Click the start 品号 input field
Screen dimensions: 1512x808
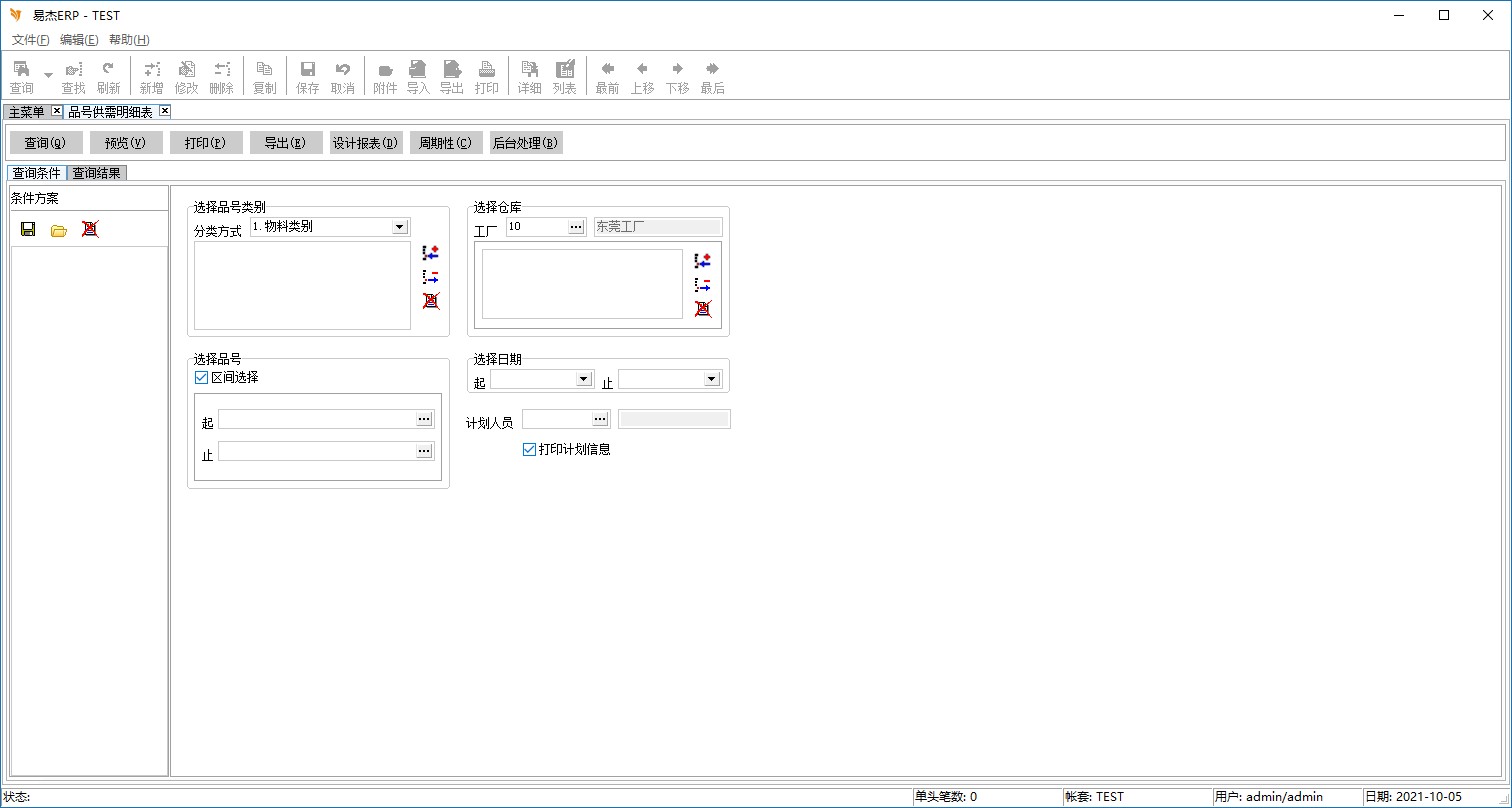tap(316, 419)
